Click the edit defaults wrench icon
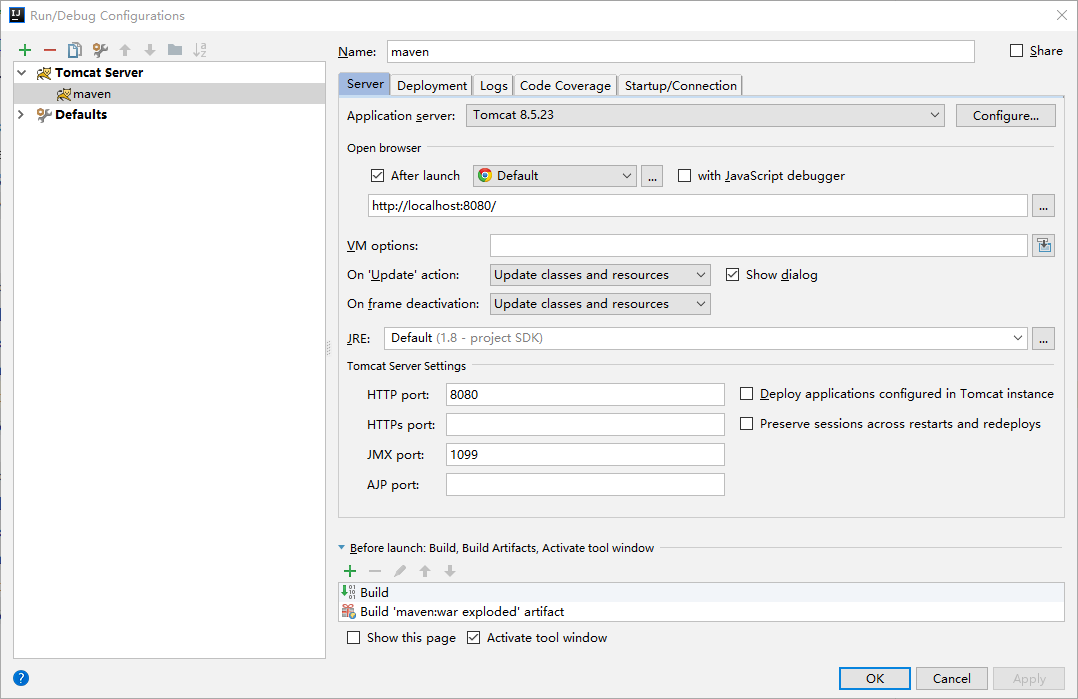This screenshot has height=699, width=1078. point(100,50)
